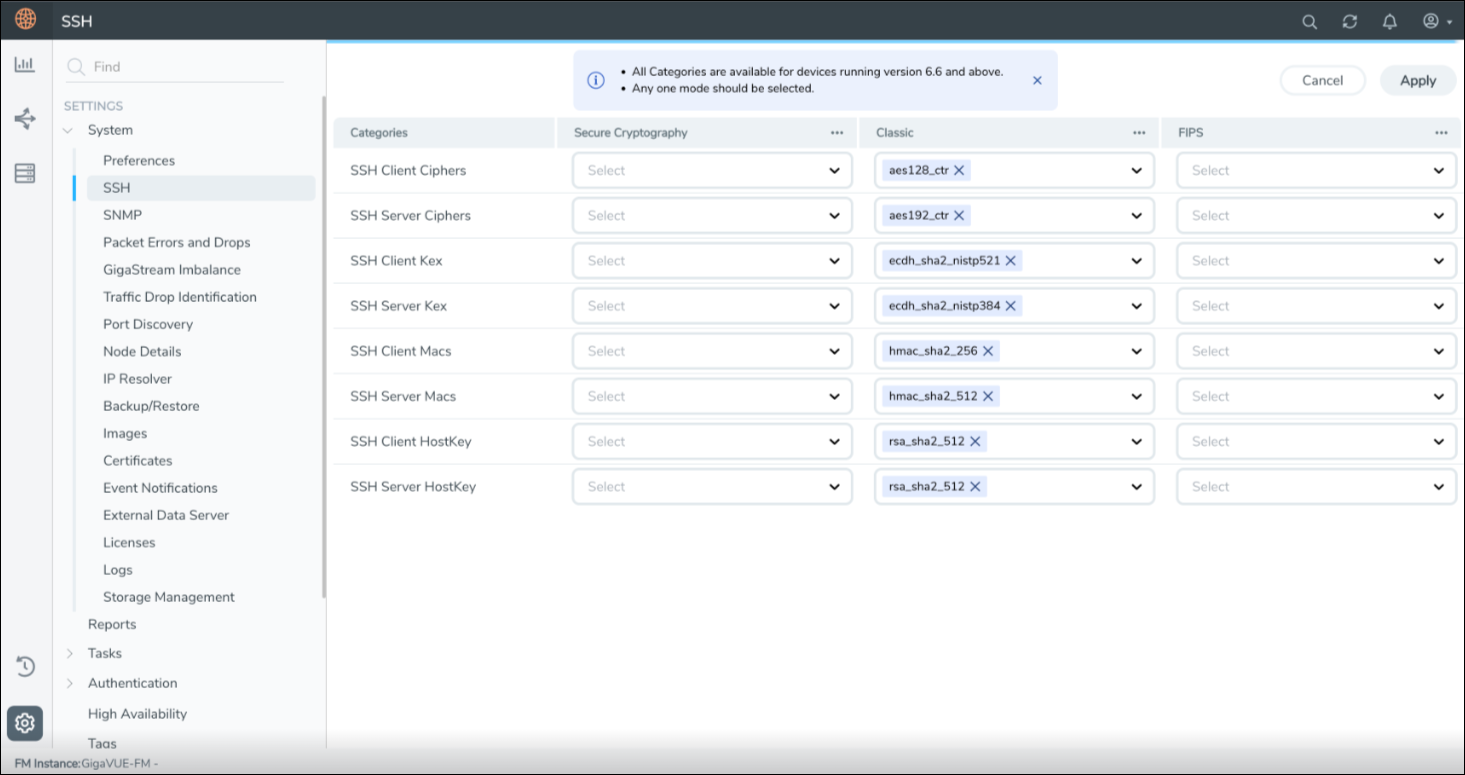The height and width of the screenshot is (775, 1465).
Task: Remove the aes128_ctr cipher tag
Action: tap(959, 171)
